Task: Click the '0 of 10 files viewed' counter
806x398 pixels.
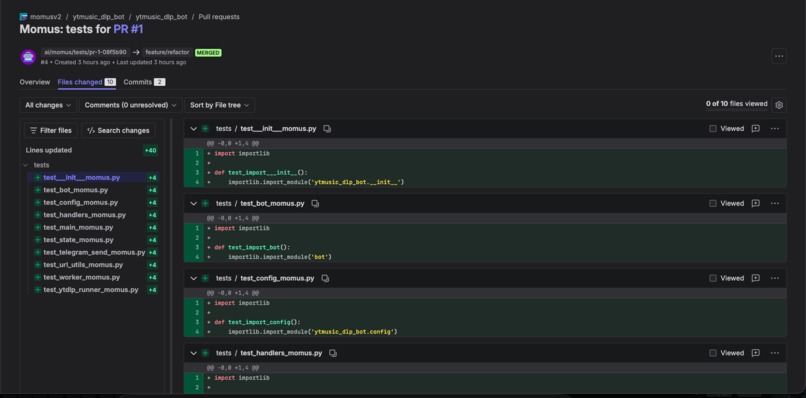Action: (x=737, y=104)
